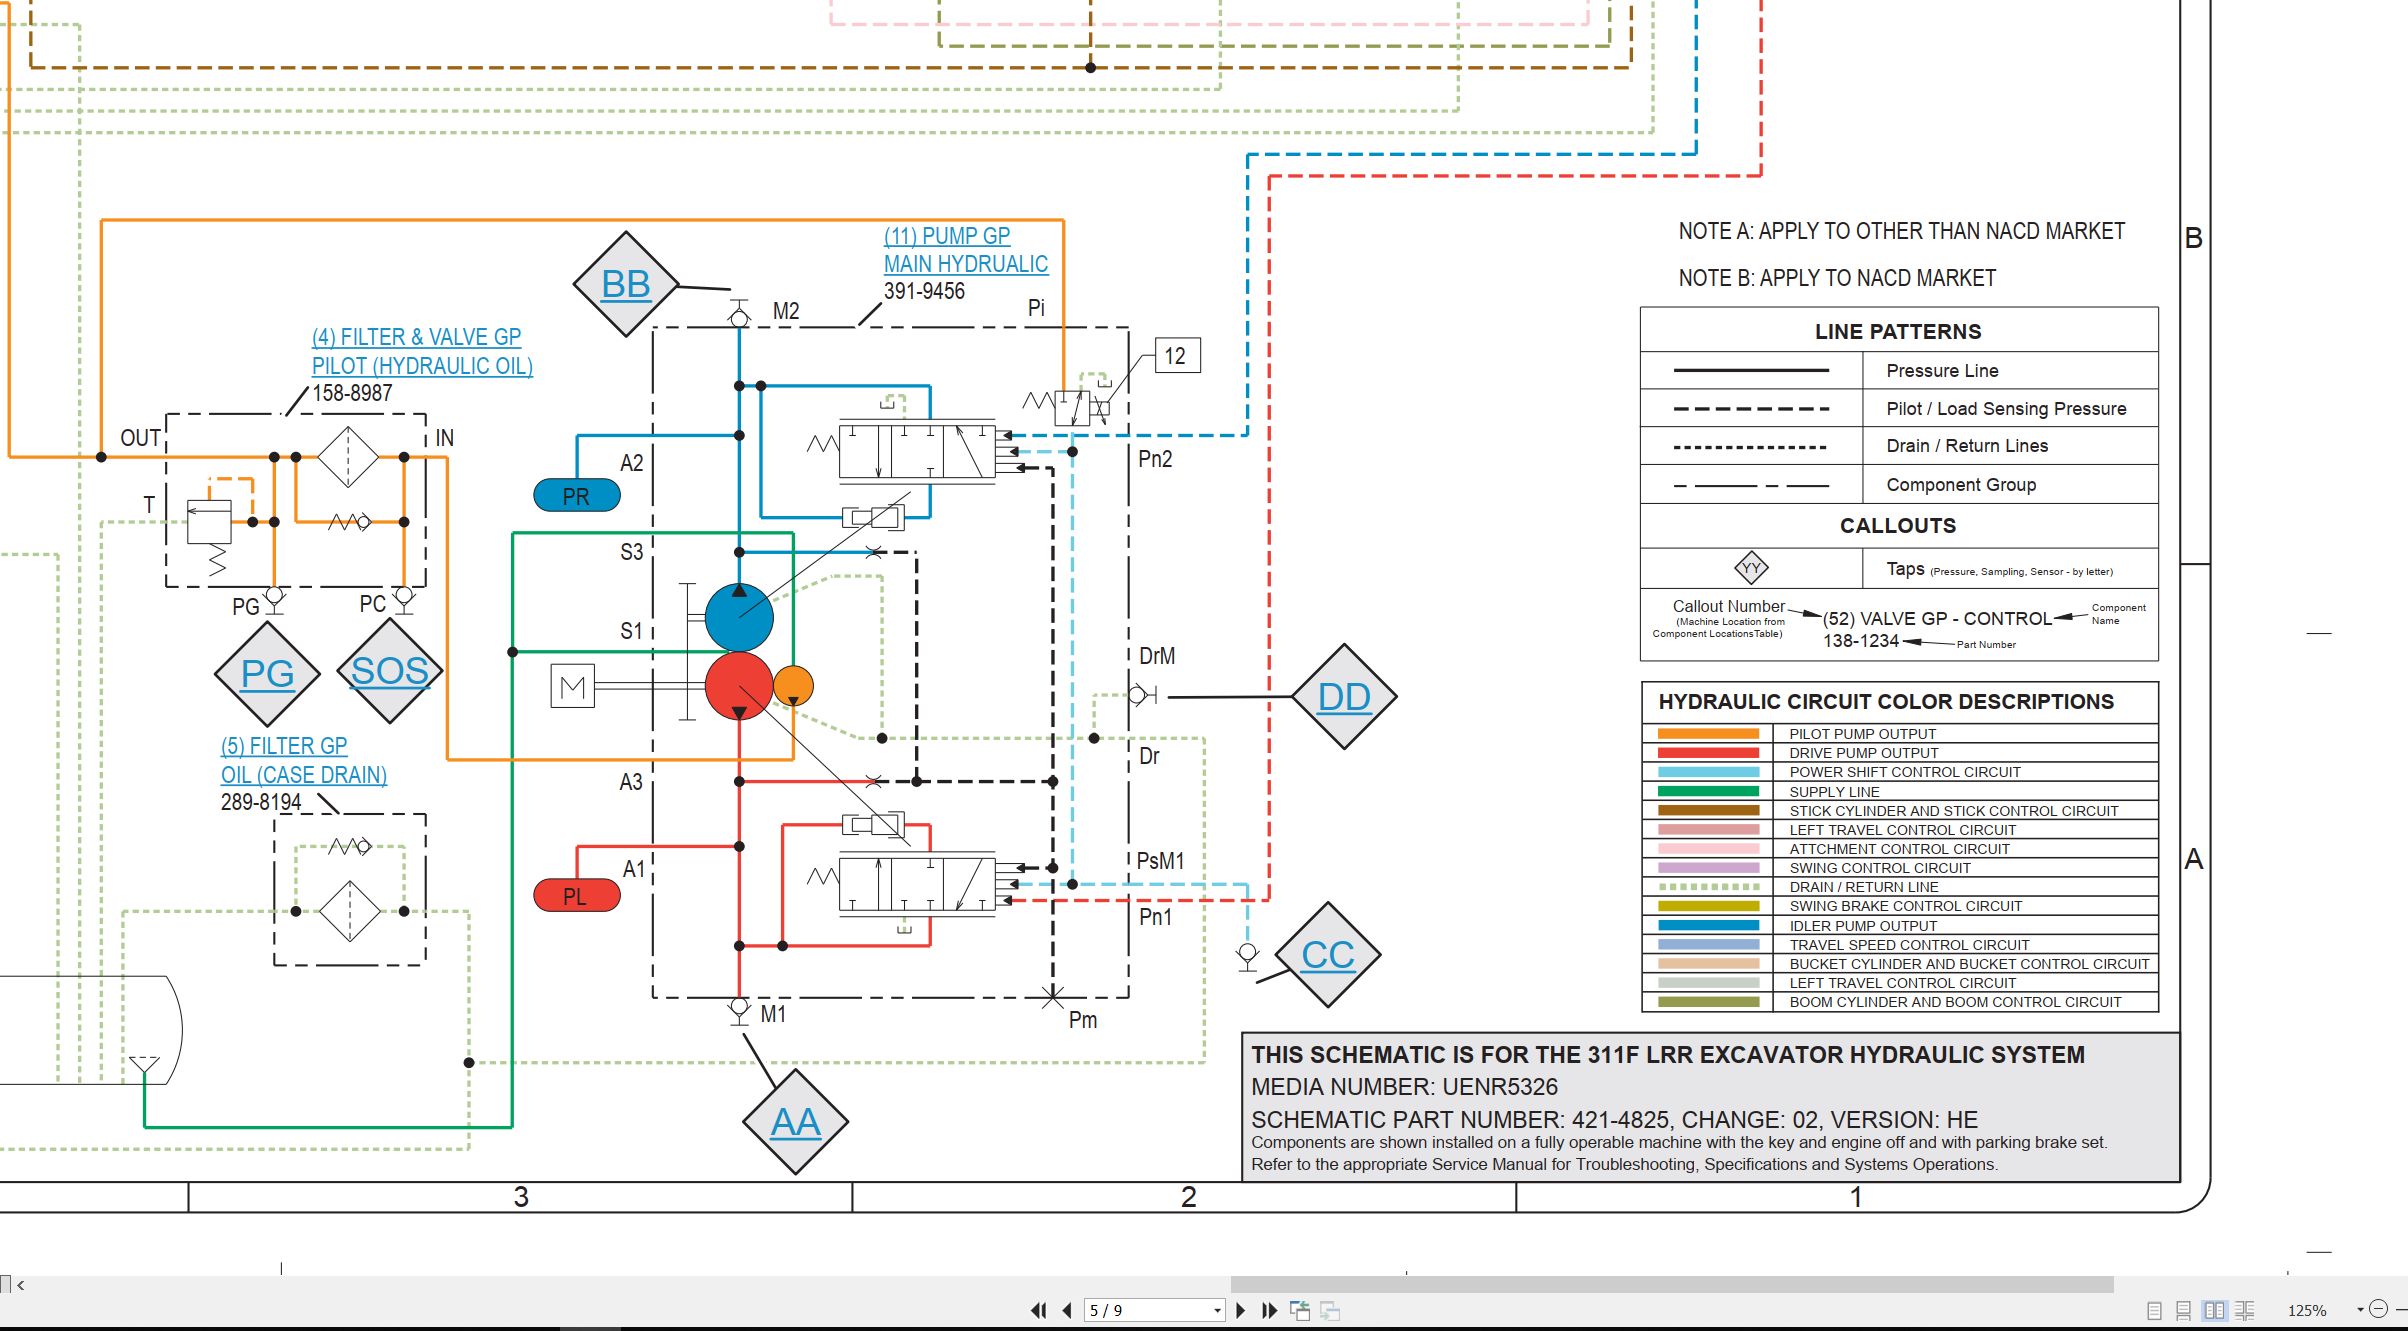Click the POWER SHIFT CONTROL CIRCUIT swatch
Image resolution: width=2408 pixels, height=1331 pixels.
(x=1708, y=772)
